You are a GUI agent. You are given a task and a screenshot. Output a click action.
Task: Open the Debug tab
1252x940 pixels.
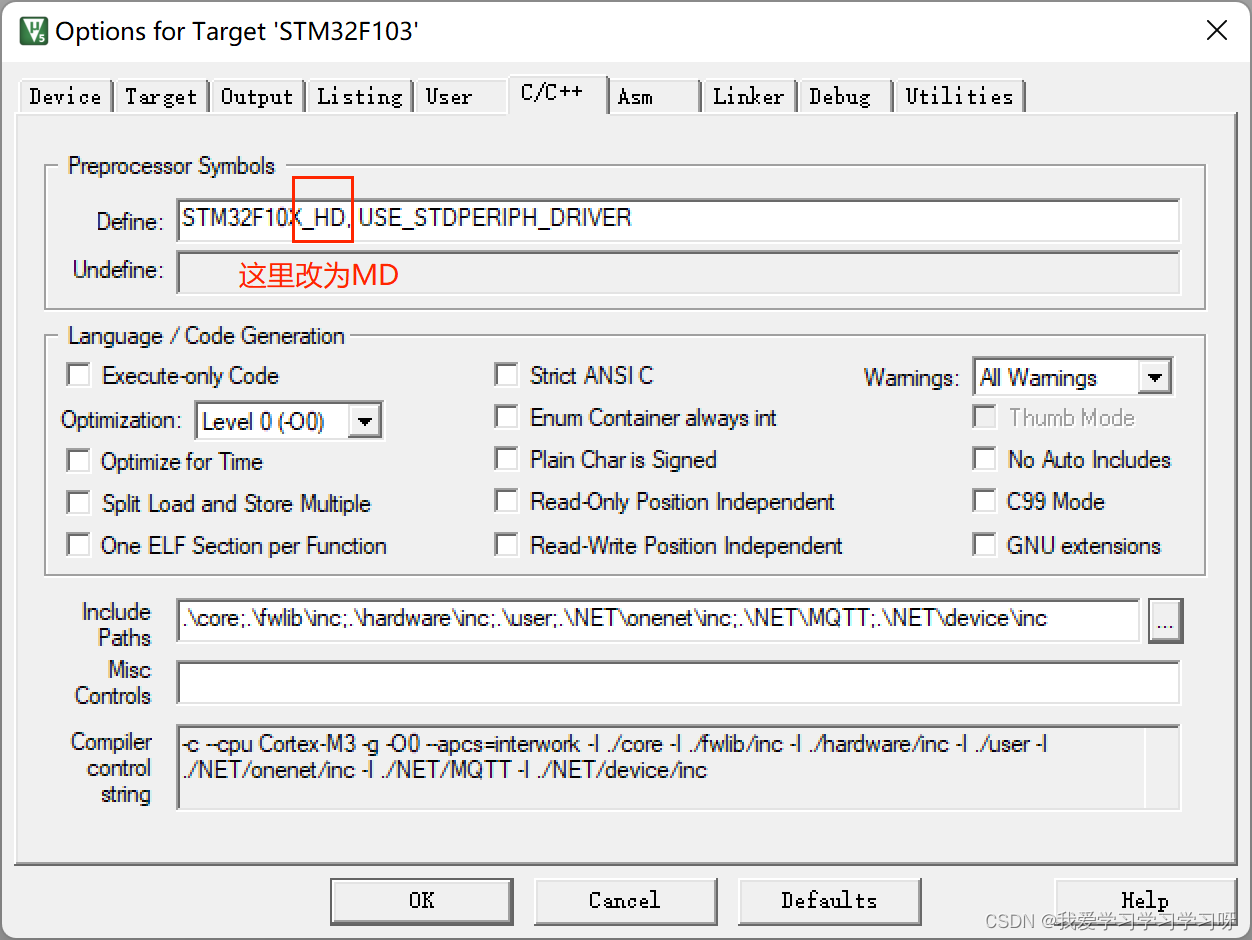click(x=843, y=96)
